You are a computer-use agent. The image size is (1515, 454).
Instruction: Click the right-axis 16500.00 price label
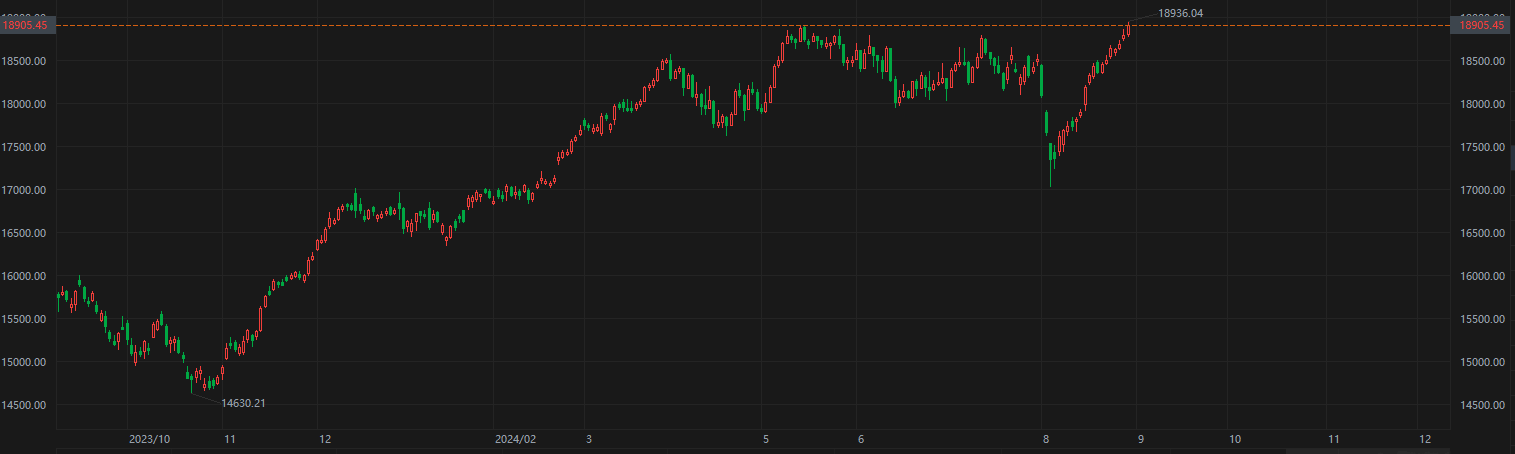tap(1483, 233)
